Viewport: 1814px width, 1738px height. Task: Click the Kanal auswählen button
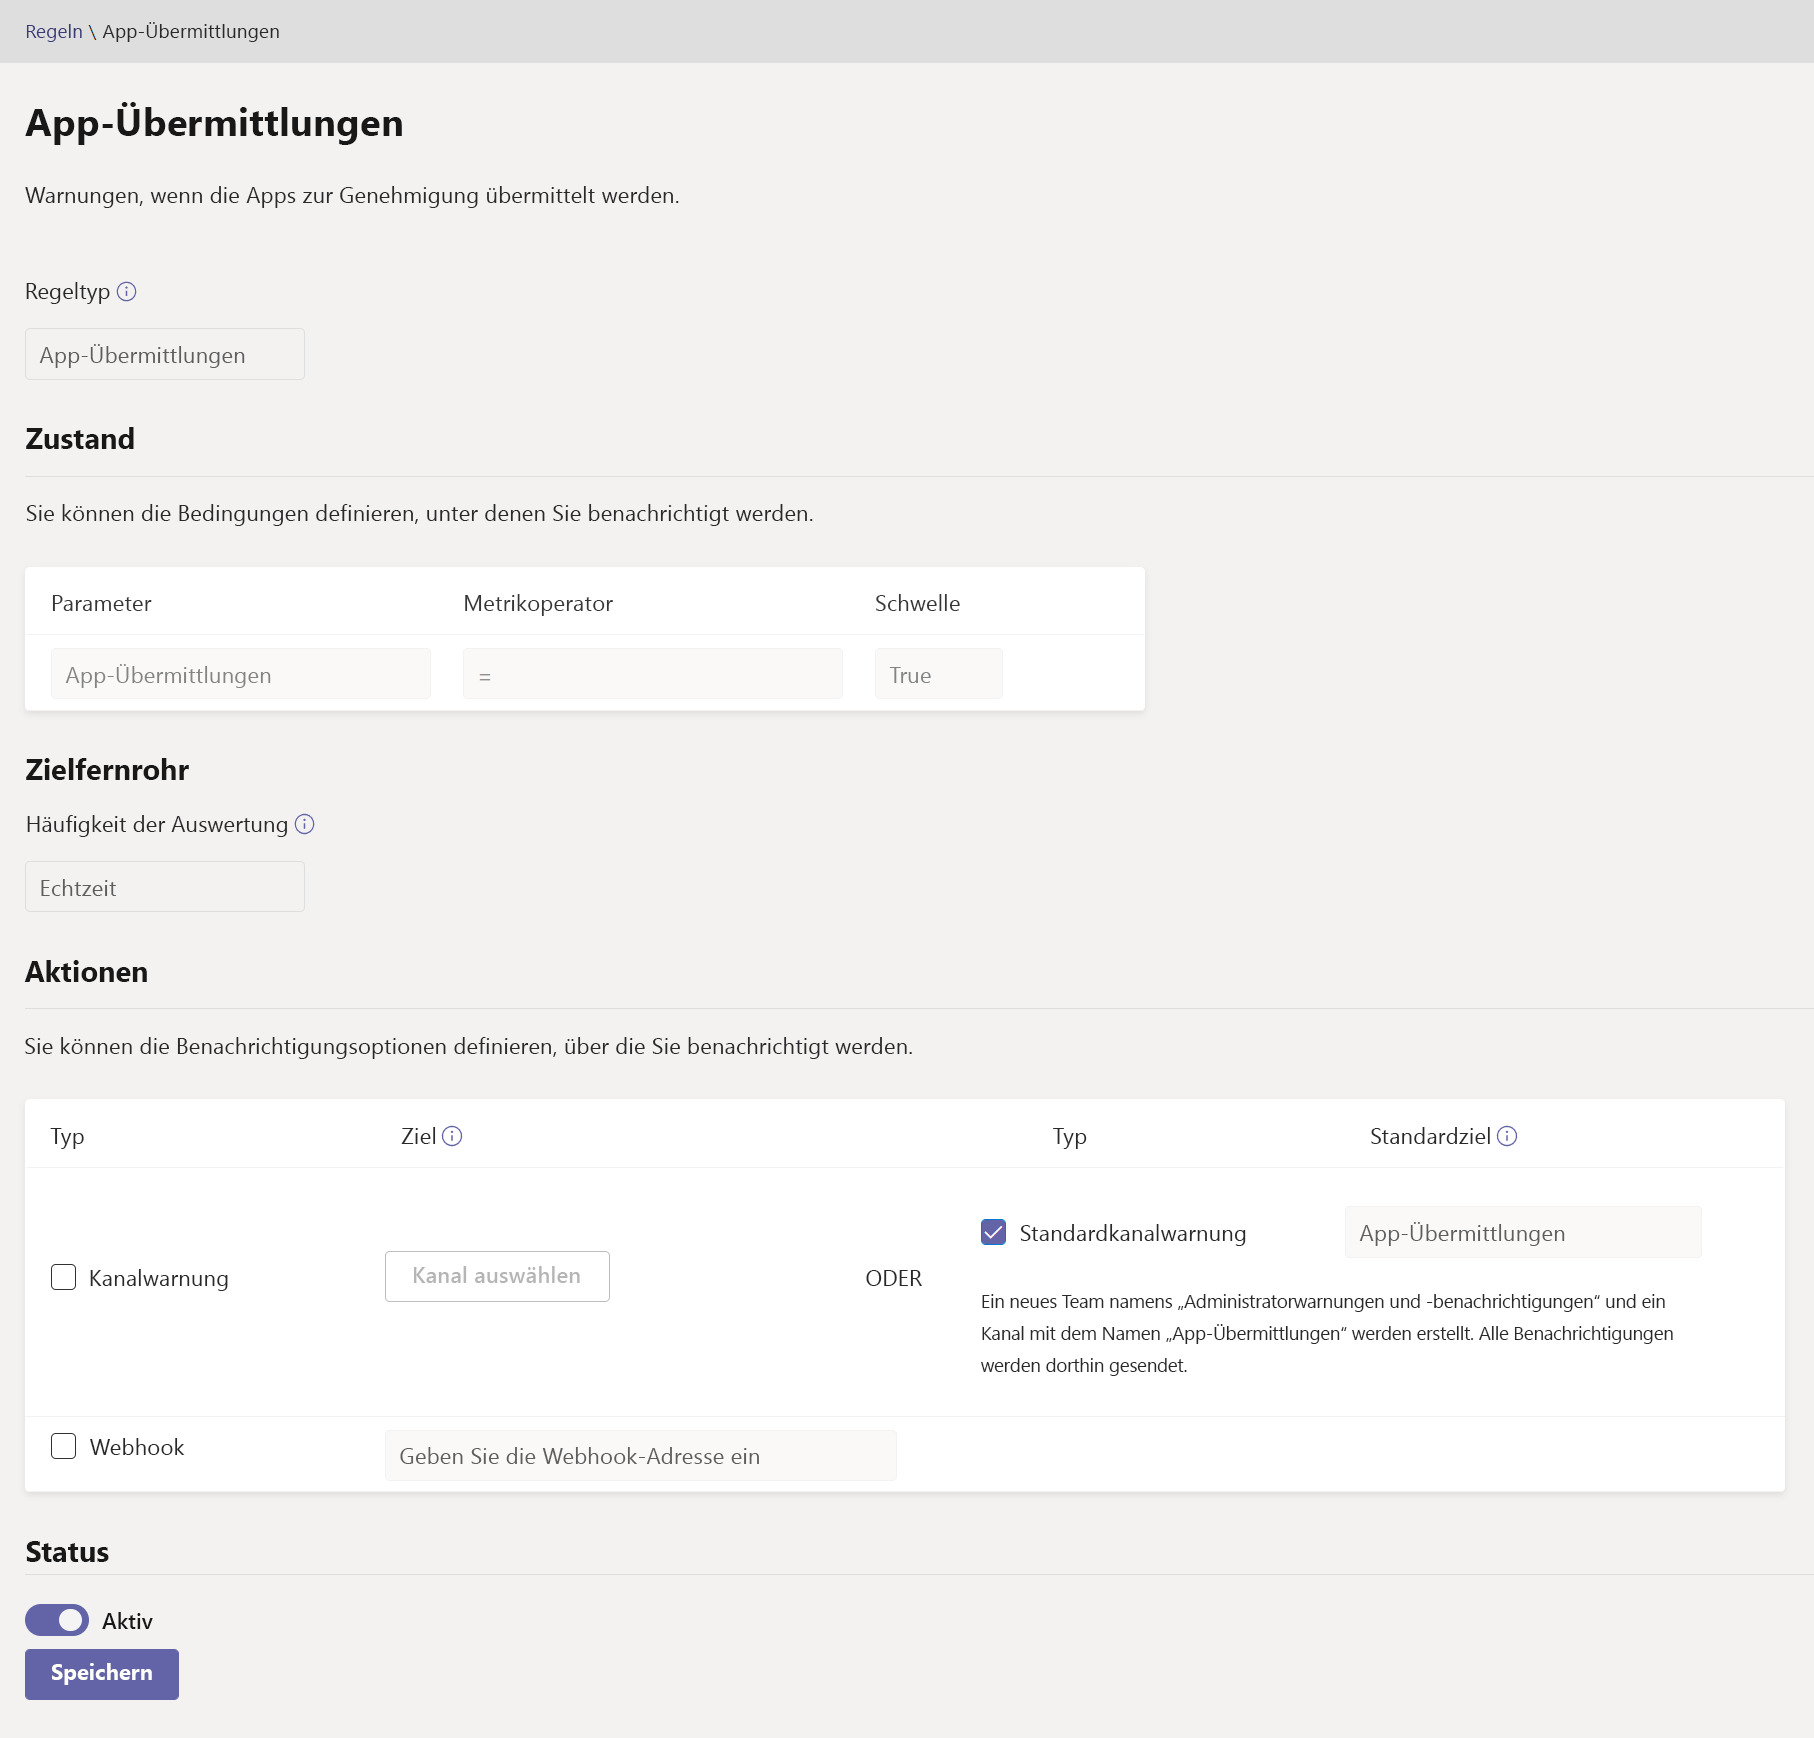click(x=497, y=1276)
